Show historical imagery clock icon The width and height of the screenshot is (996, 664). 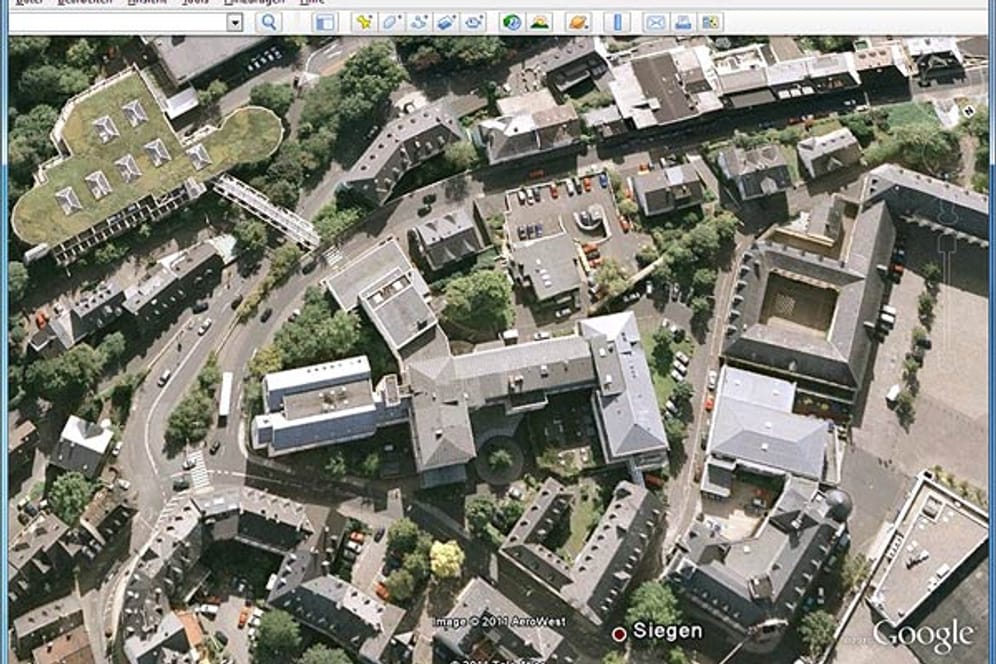pos(512,22)
